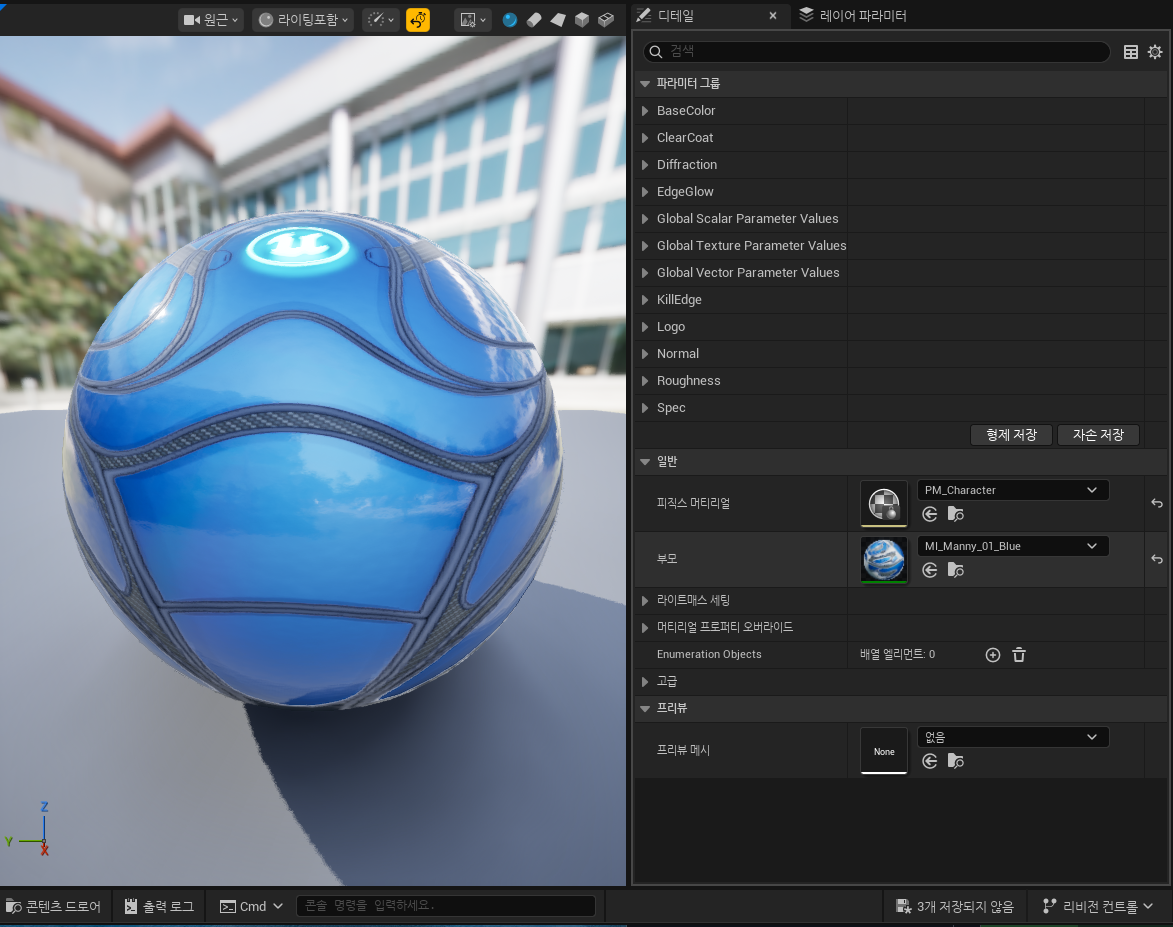Expand Global Vector Parameter Values

pyautogui.click(x=645, y=272)
